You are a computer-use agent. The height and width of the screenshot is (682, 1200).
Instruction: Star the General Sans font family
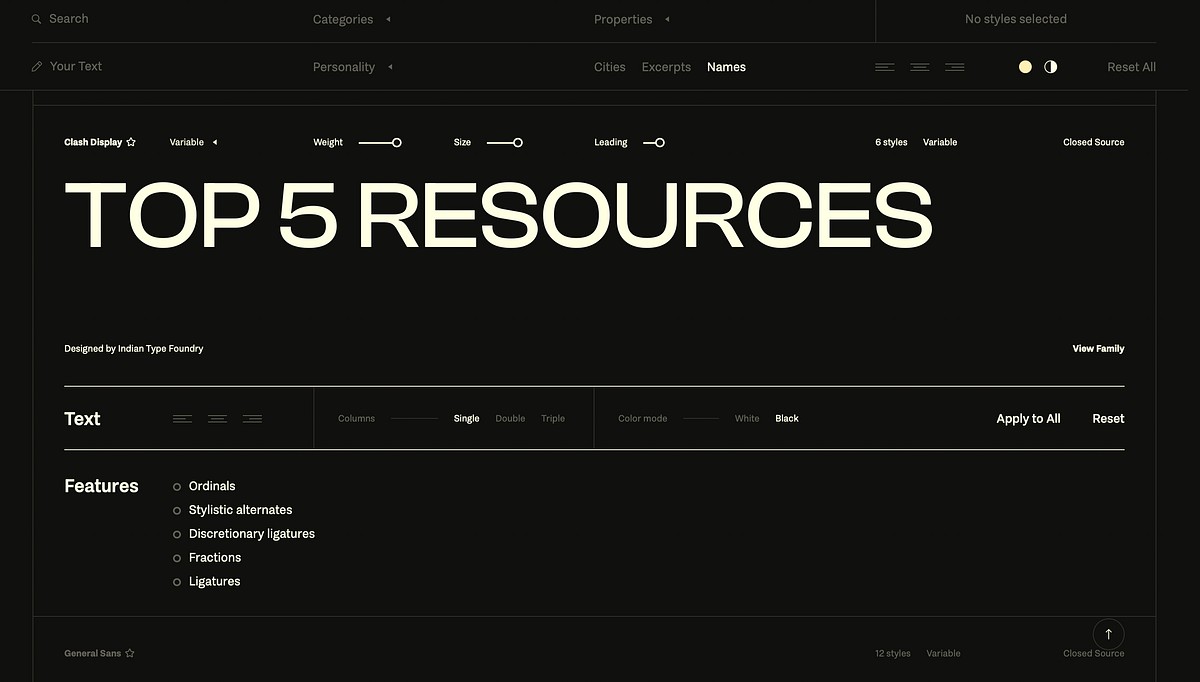131,652
